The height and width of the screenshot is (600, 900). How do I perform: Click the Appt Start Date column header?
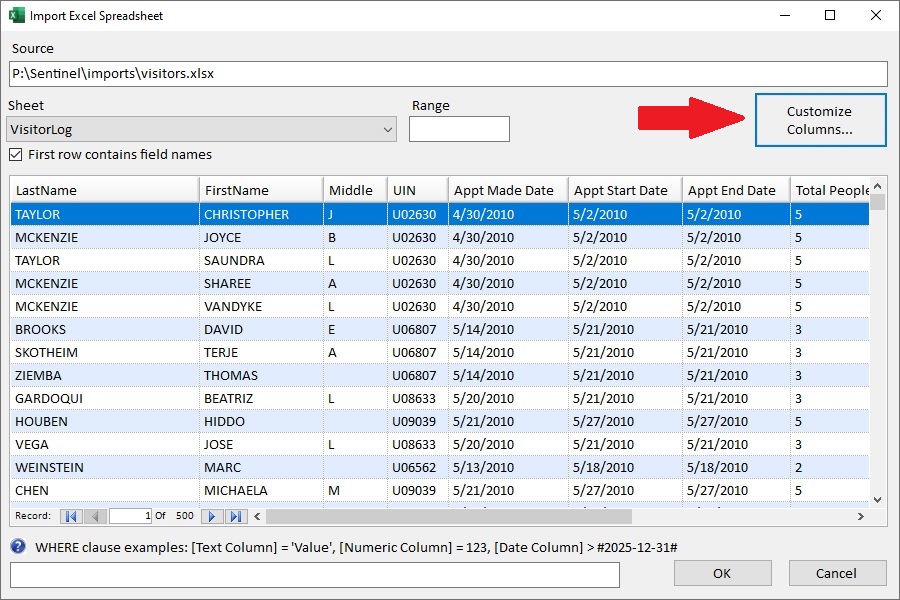pos(625,190)
